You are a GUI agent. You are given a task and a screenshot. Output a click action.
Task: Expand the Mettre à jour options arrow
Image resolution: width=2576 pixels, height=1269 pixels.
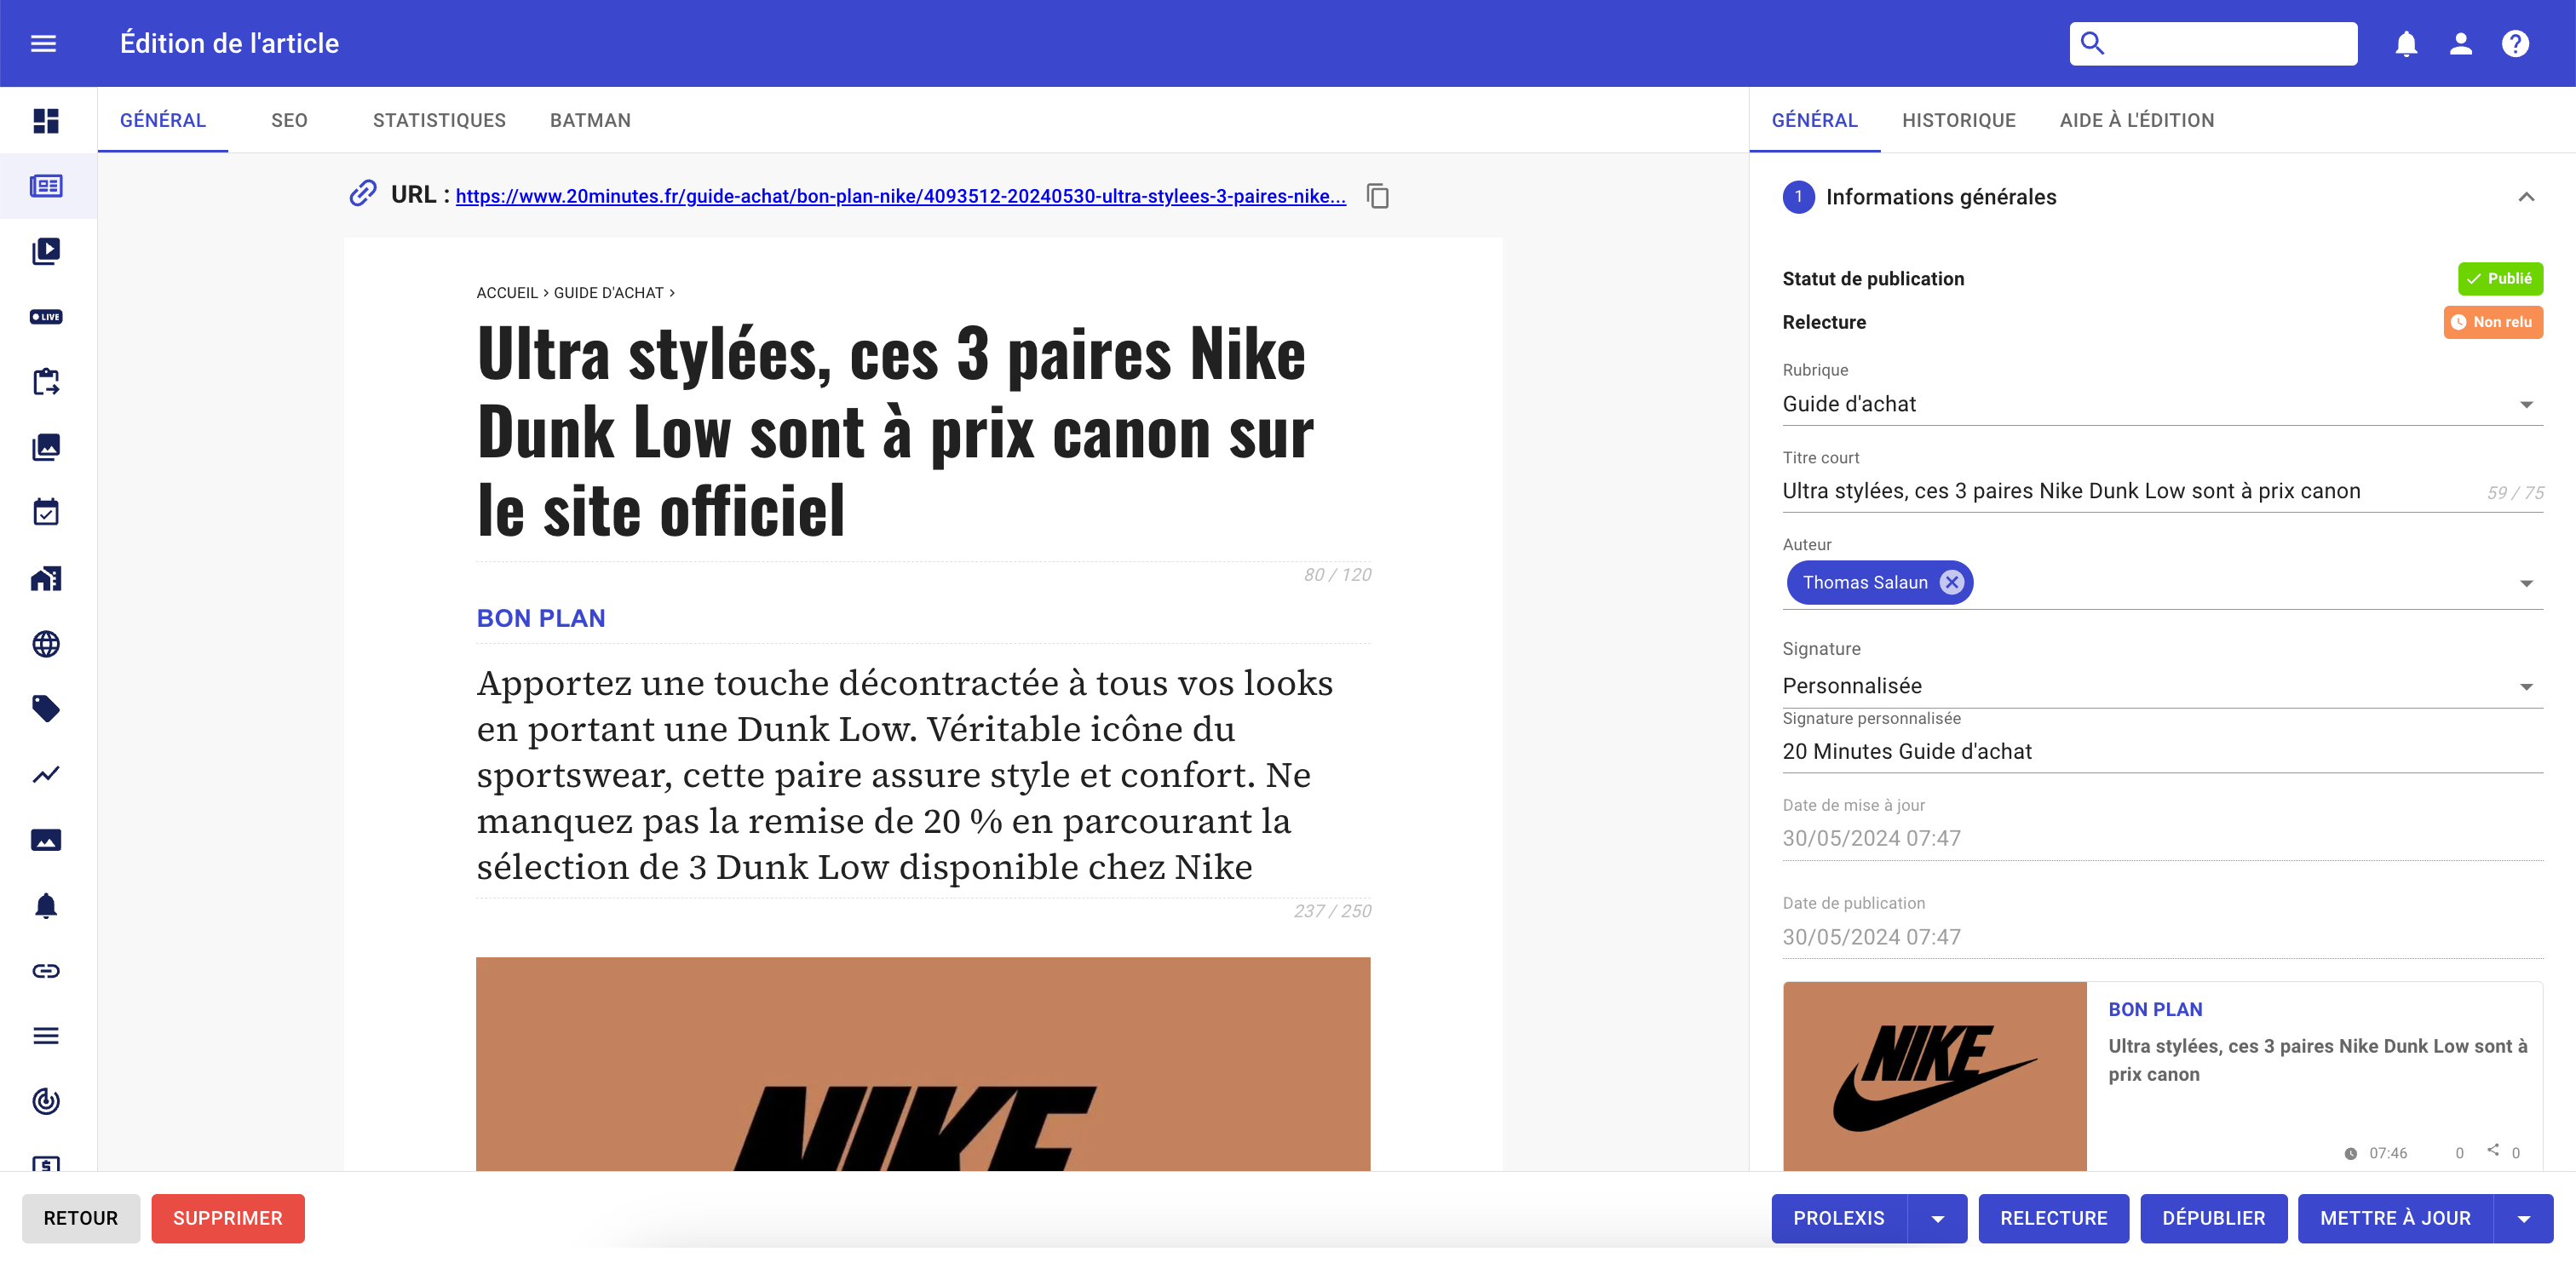coord(2524,1219)
